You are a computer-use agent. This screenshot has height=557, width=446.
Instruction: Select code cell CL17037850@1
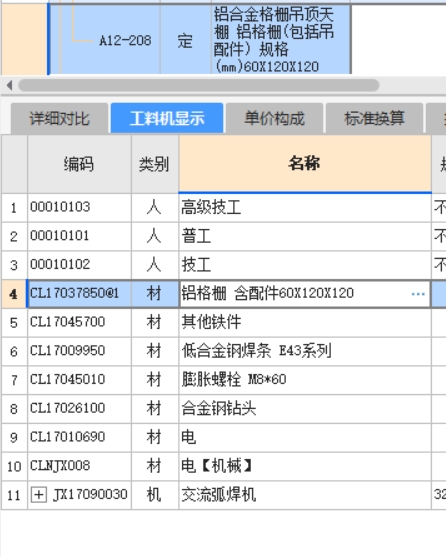tap(79, 294)
